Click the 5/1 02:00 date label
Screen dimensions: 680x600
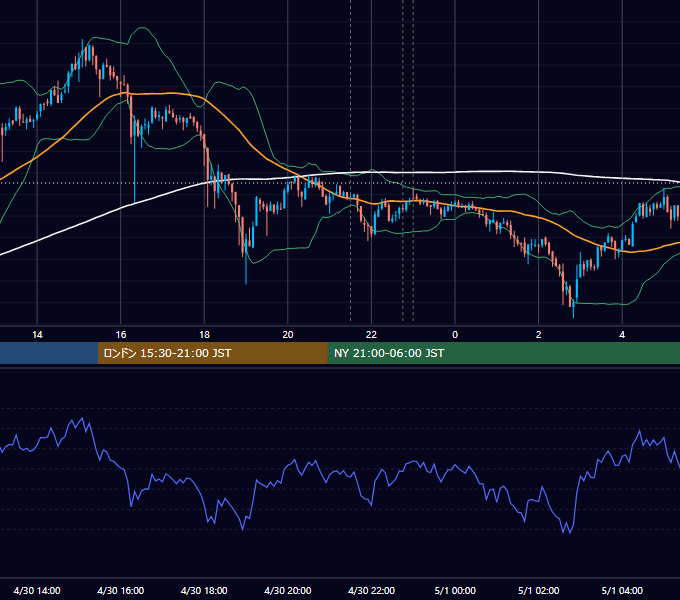click(539, 590)
